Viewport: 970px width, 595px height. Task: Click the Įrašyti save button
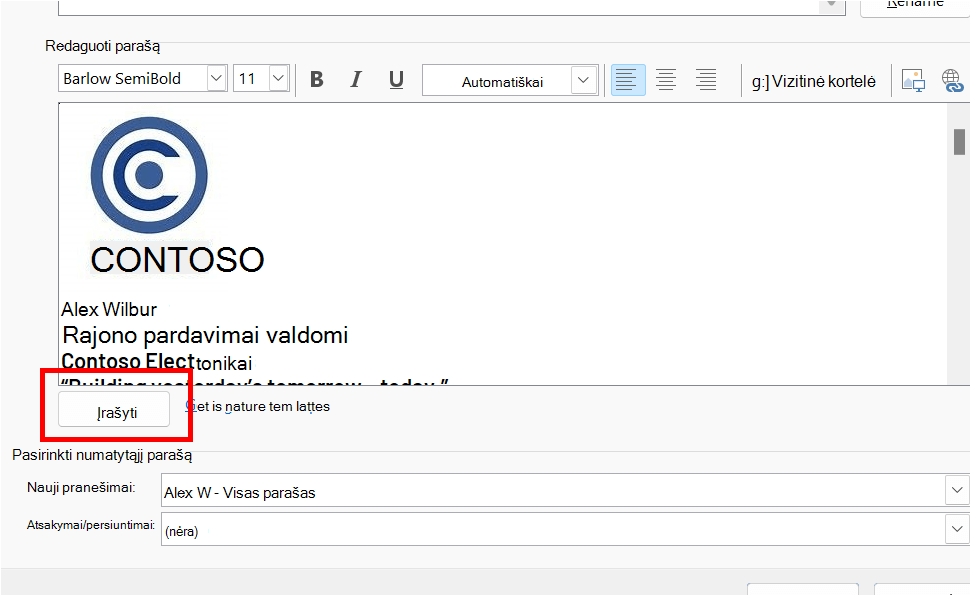click(114, 409)
